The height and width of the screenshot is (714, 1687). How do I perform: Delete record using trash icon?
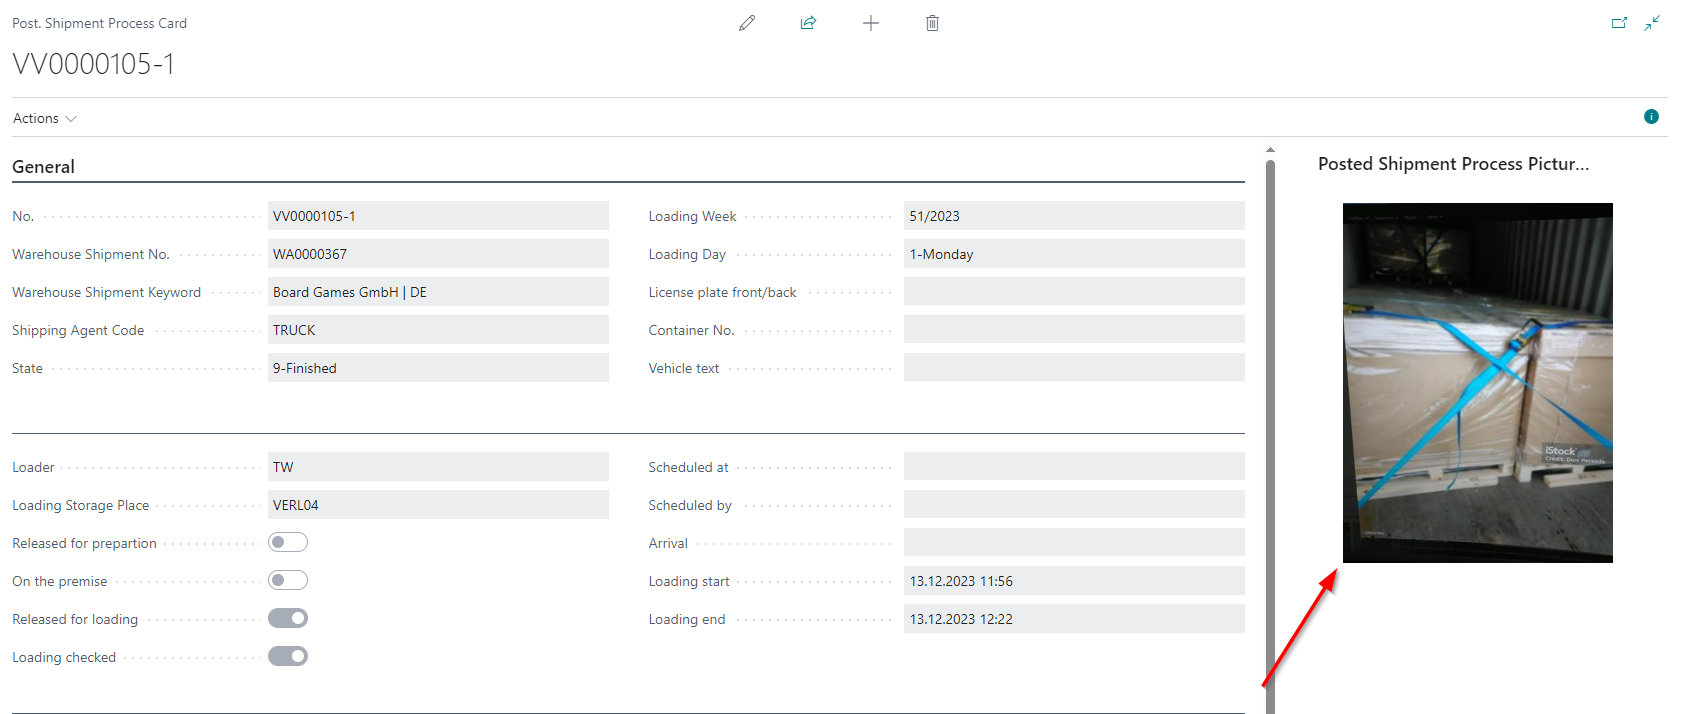click(932, 23)
